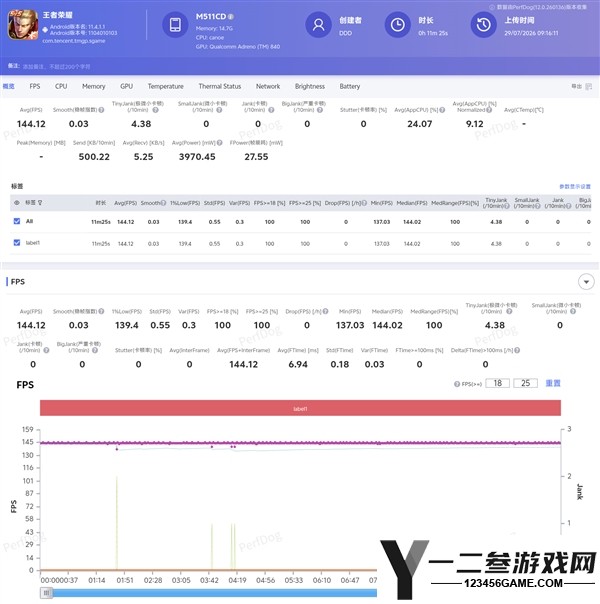
Task: Click help icon under overview BigJank label
Action: (320, 110)
